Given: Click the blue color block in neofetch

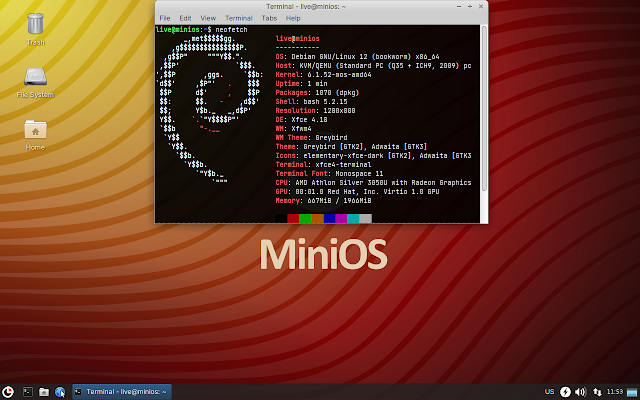Looking at the screenshot, I should (x=330, y=218).
